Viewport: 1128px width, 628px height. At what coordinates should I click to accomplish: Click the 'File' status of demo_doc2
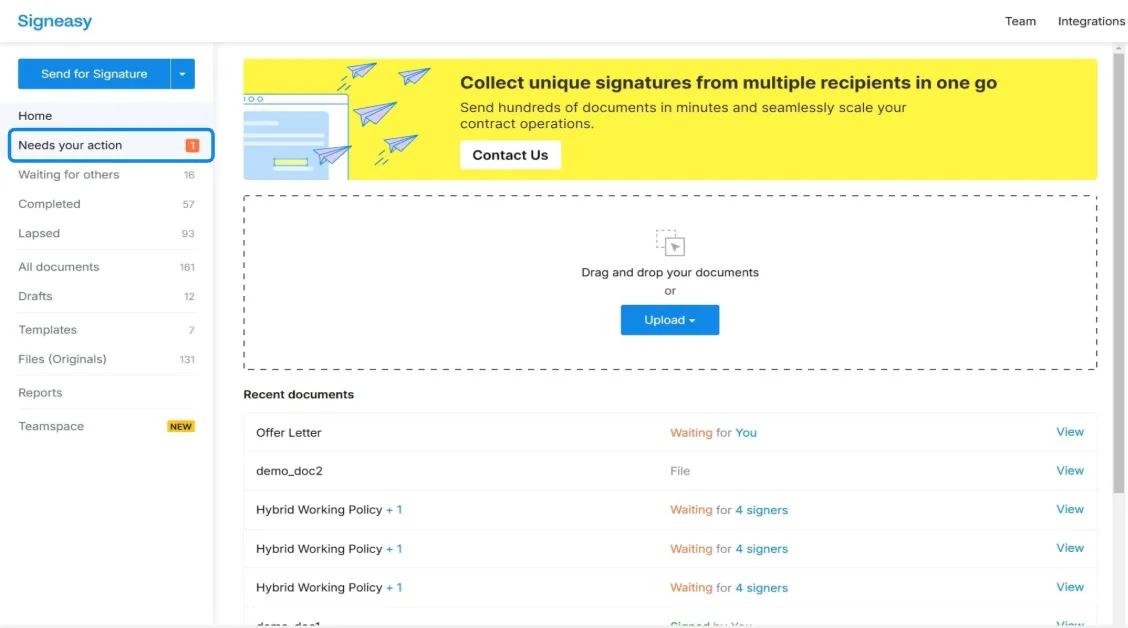coord(680,471)
